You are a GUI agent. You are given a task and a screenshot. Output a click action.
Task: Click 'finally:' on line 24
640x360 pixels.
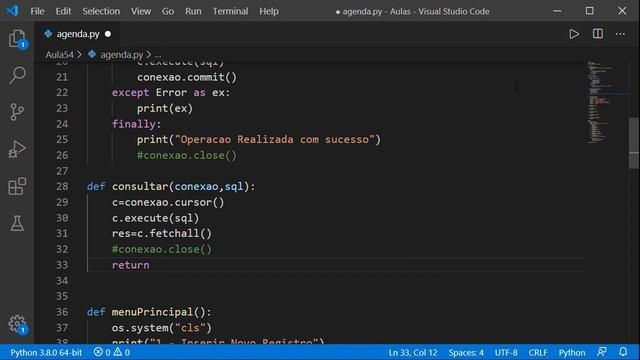136,124
